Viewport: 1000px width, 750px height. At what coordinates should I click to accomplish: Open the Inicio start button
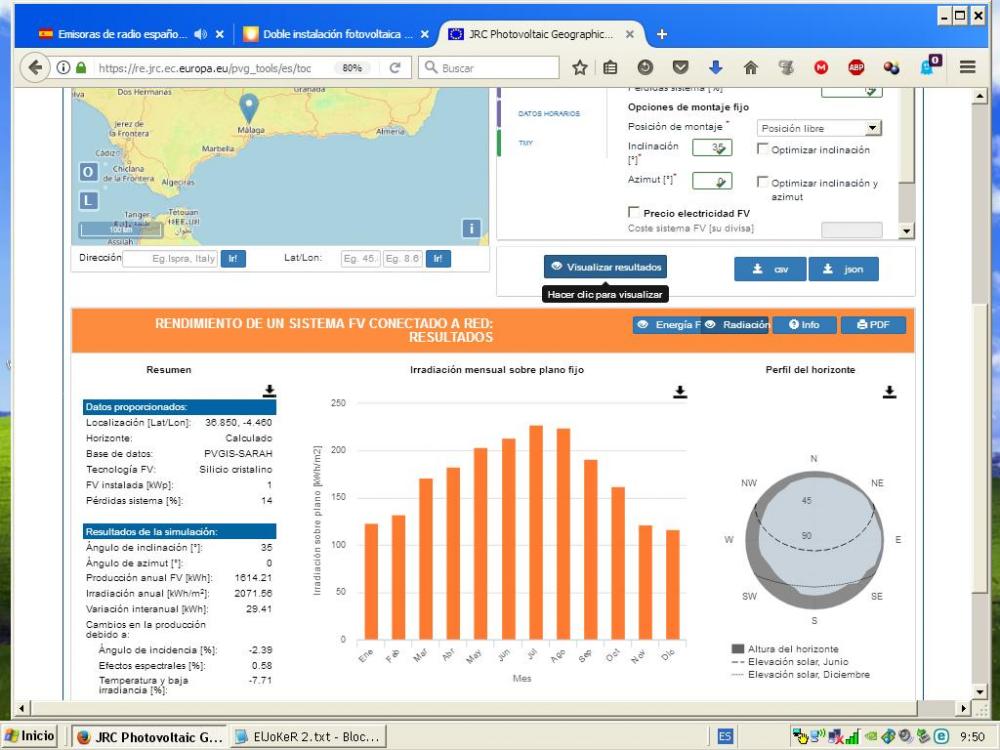point(29,737)
